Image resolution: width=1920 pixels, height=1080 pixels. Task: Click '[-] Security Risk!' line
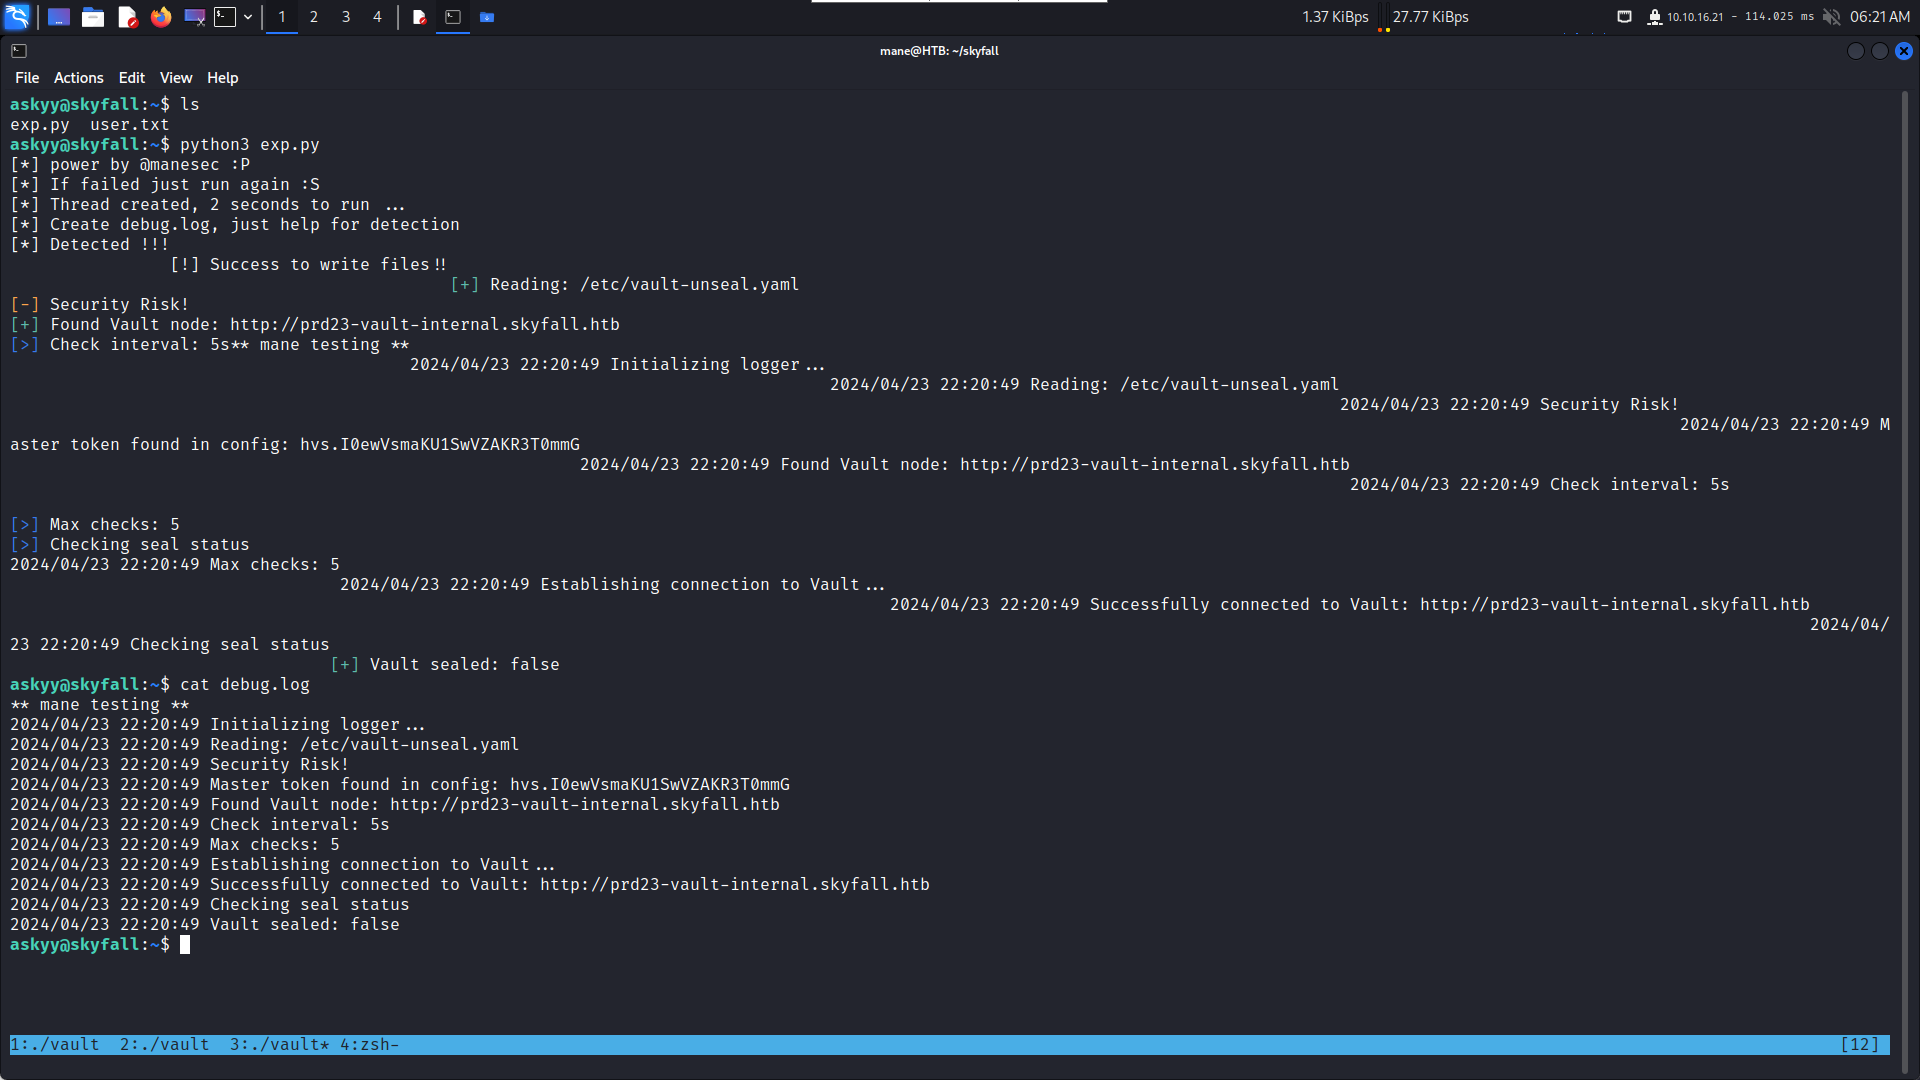point(100,305)
